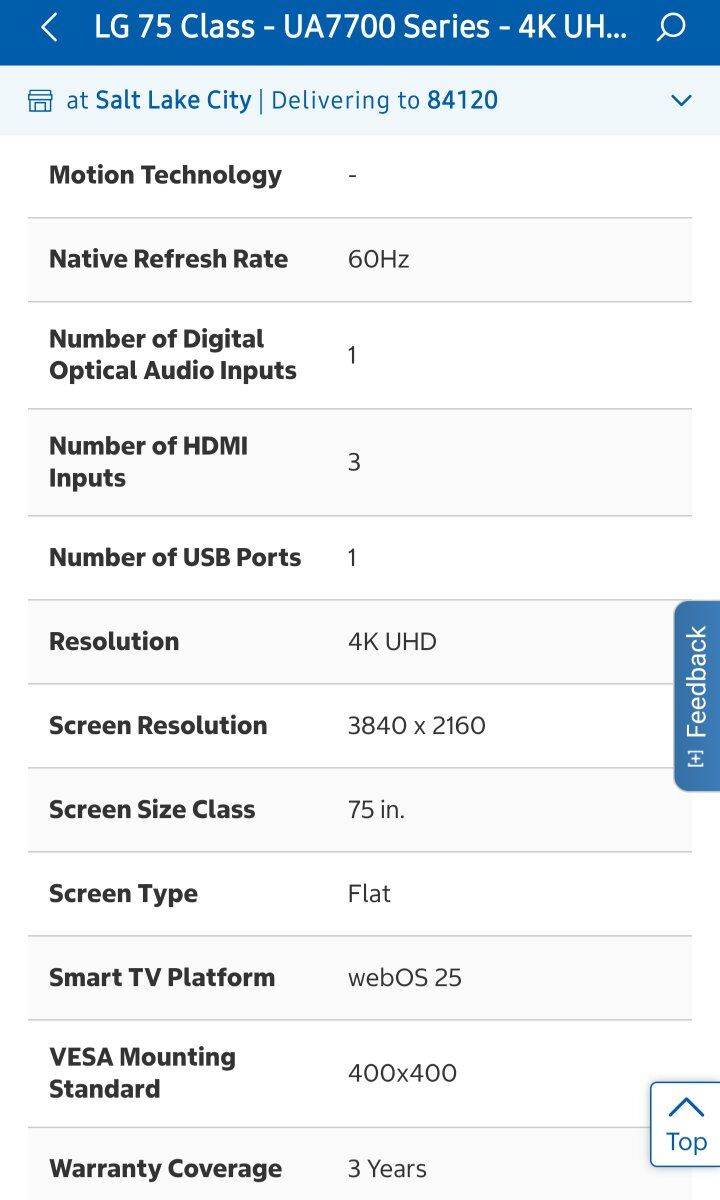Tap the Warranty Coverage row label

point(165,1168)
